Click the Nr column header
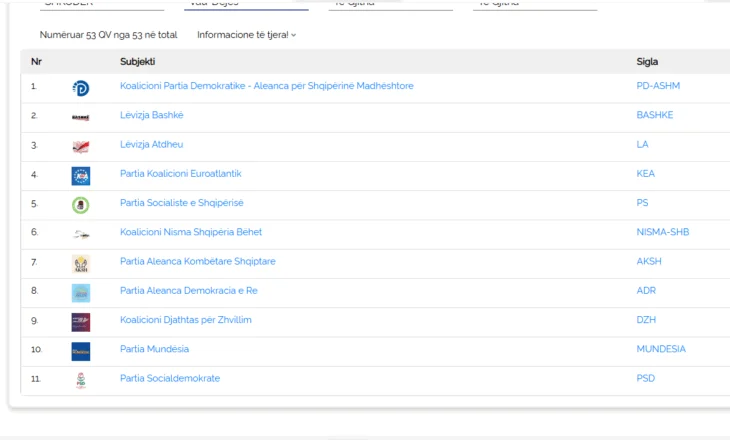Screen dimensions: 730x440 [x=36, y=61]
